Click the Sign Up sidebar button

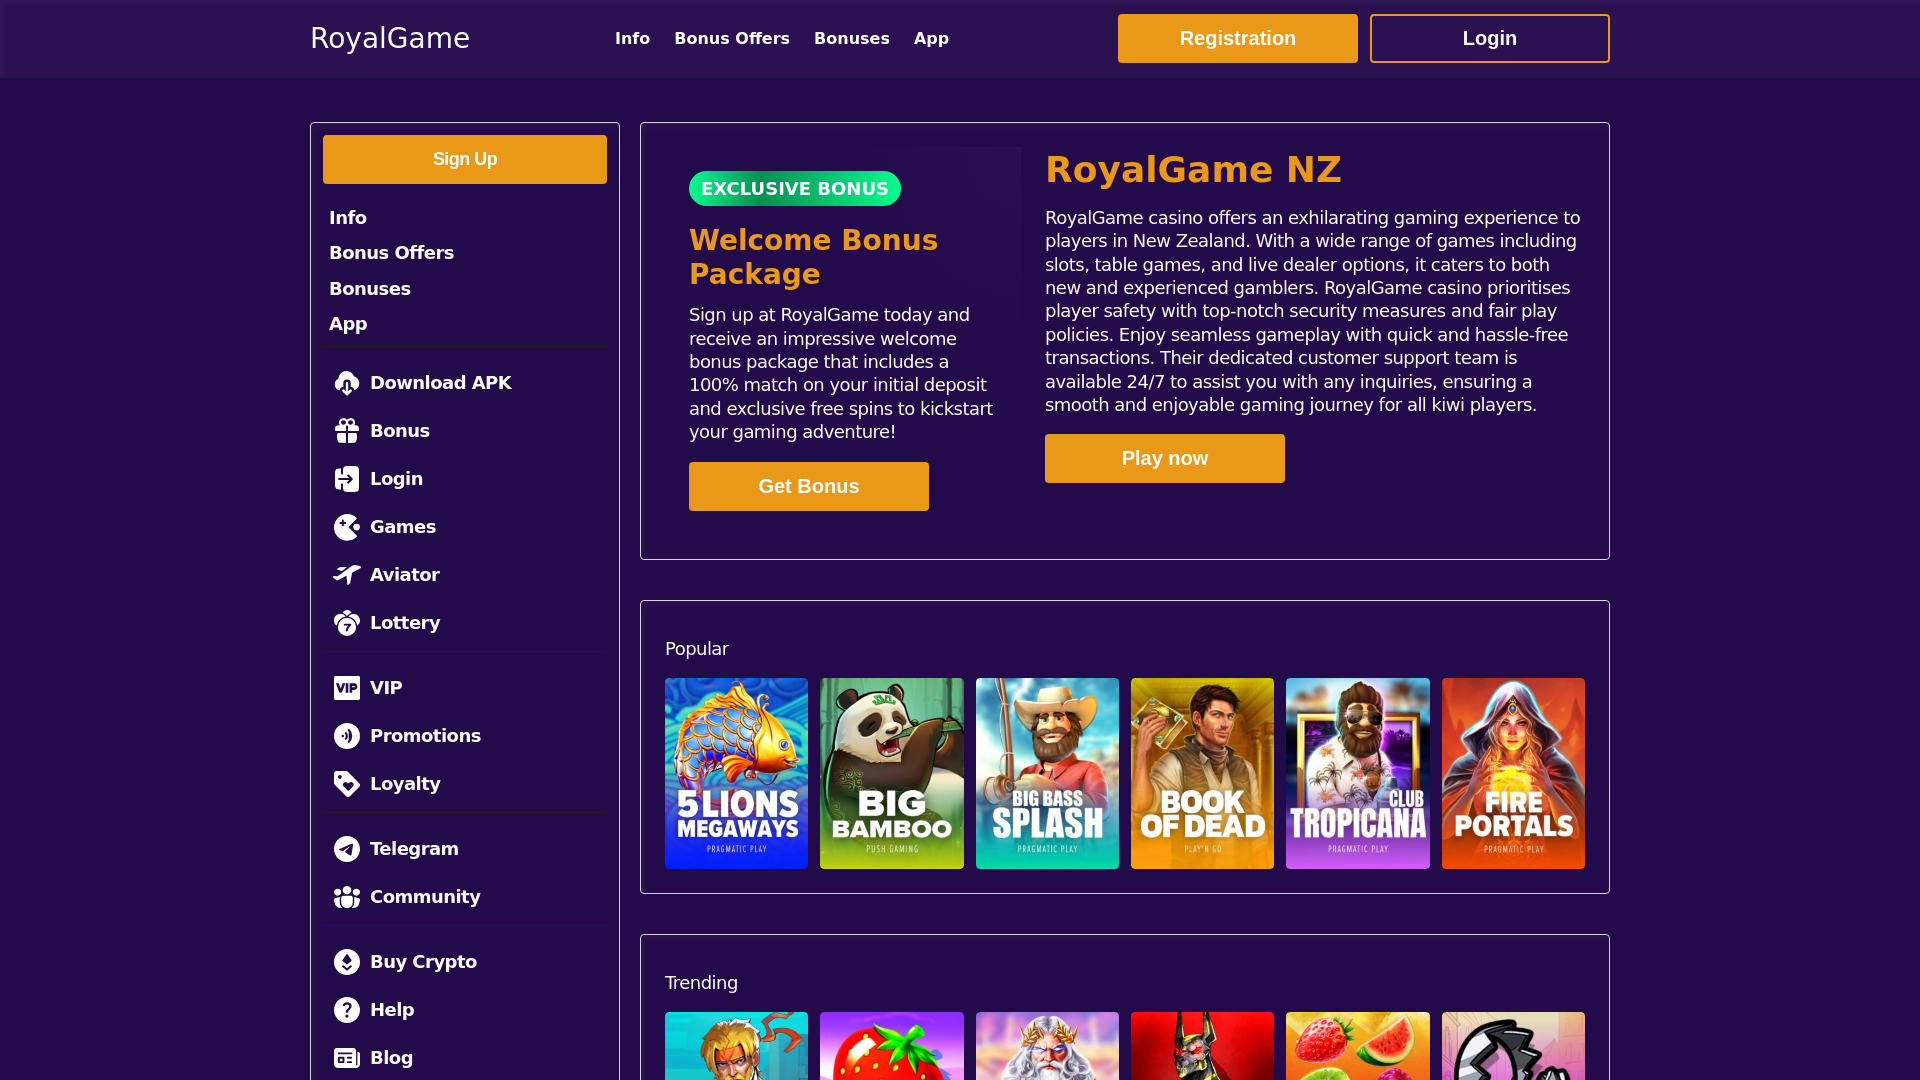click(465, 159)
